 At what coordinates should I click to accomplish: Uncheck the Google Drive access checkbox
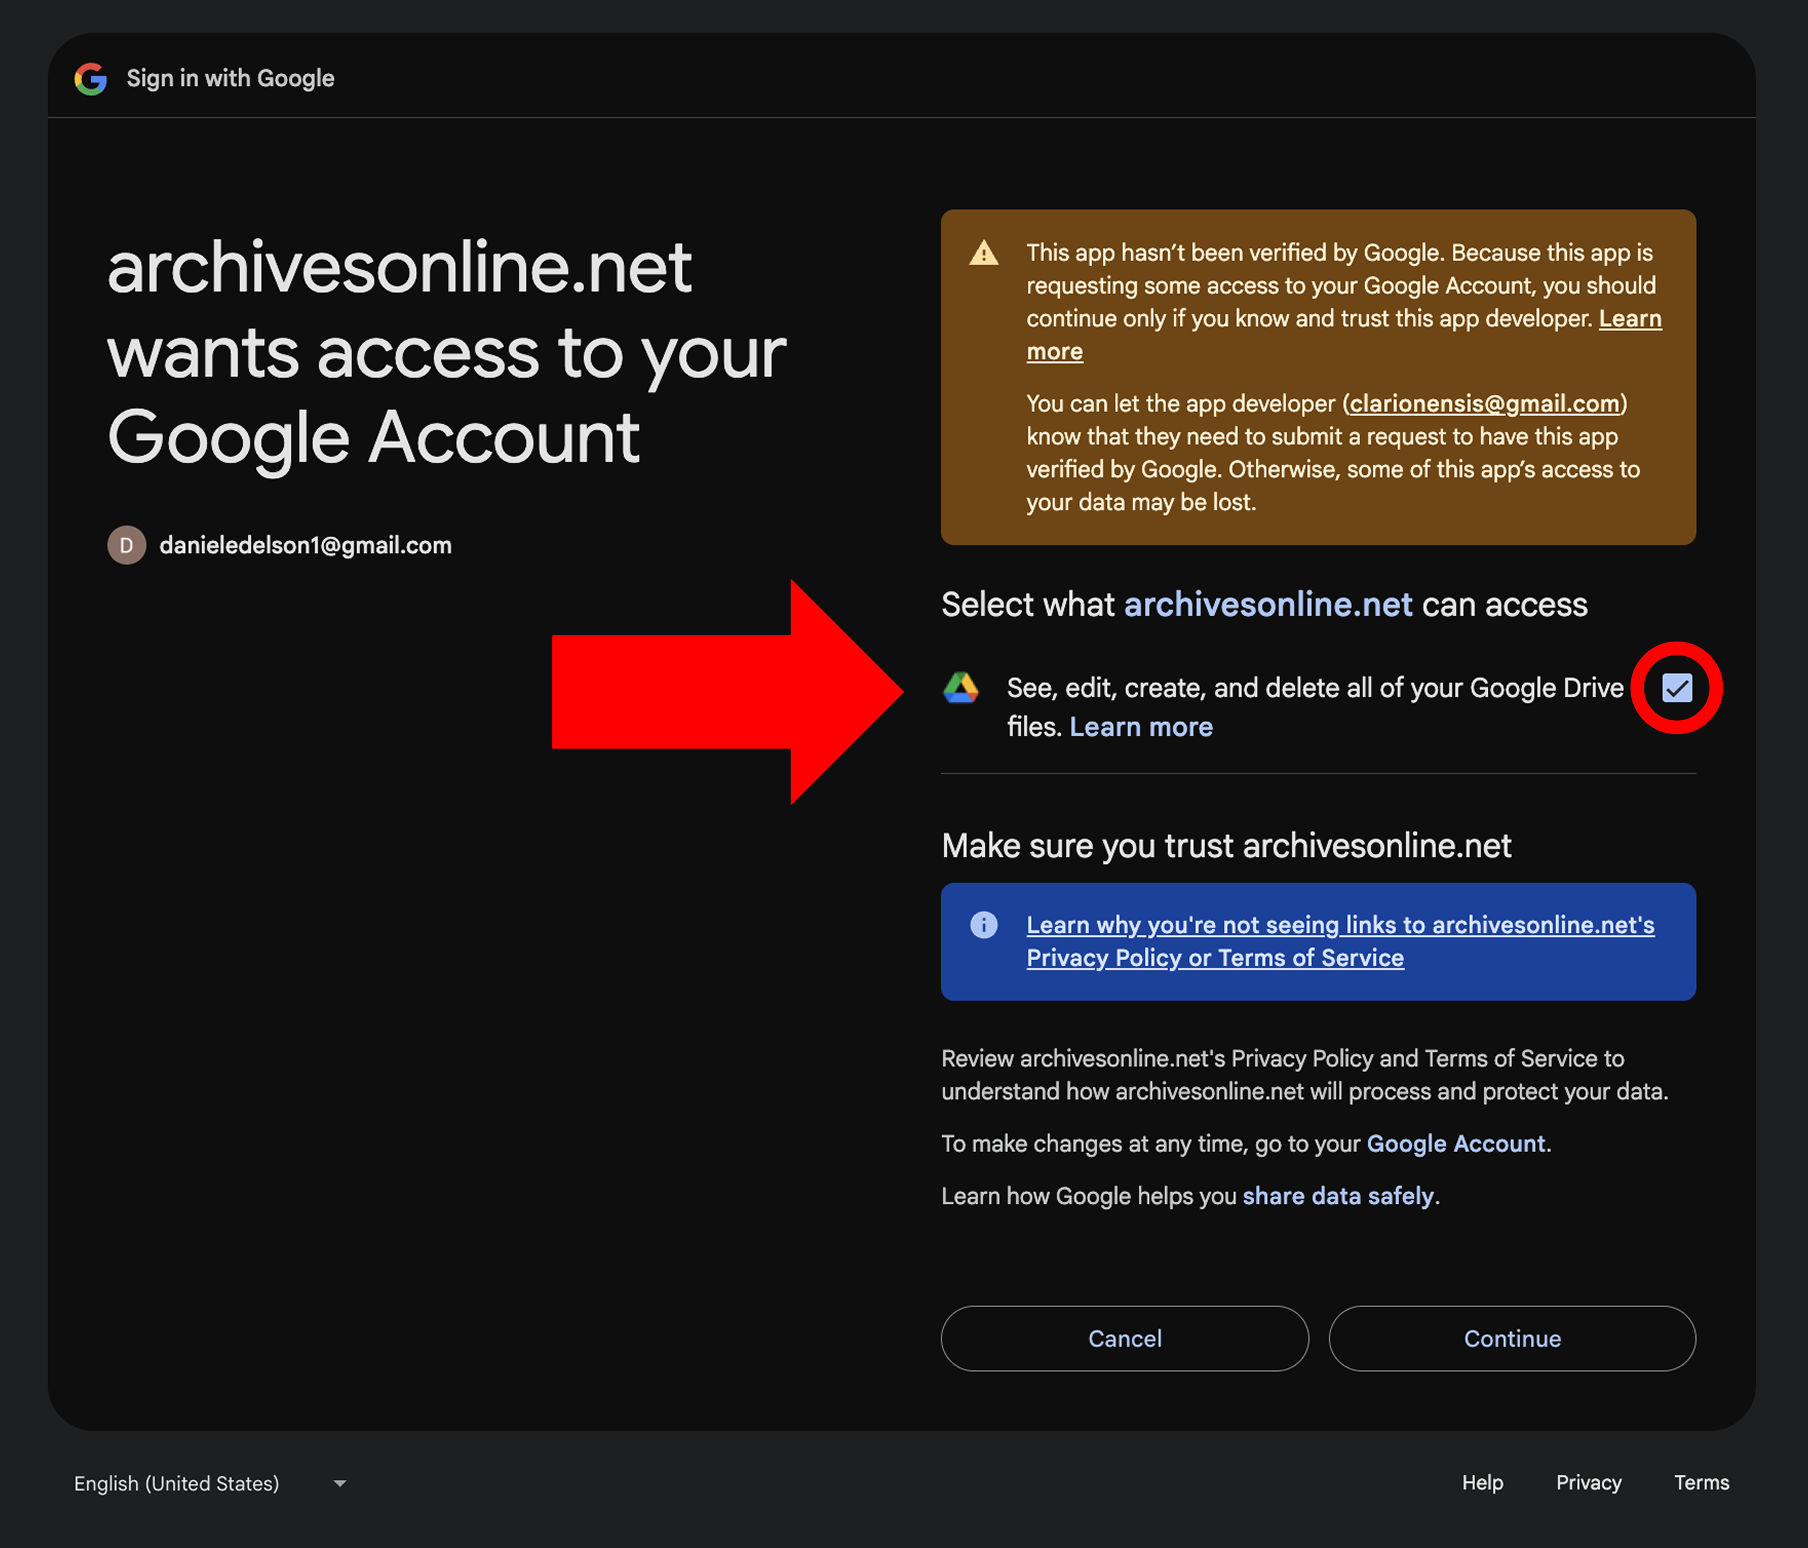click(1677, 688)
